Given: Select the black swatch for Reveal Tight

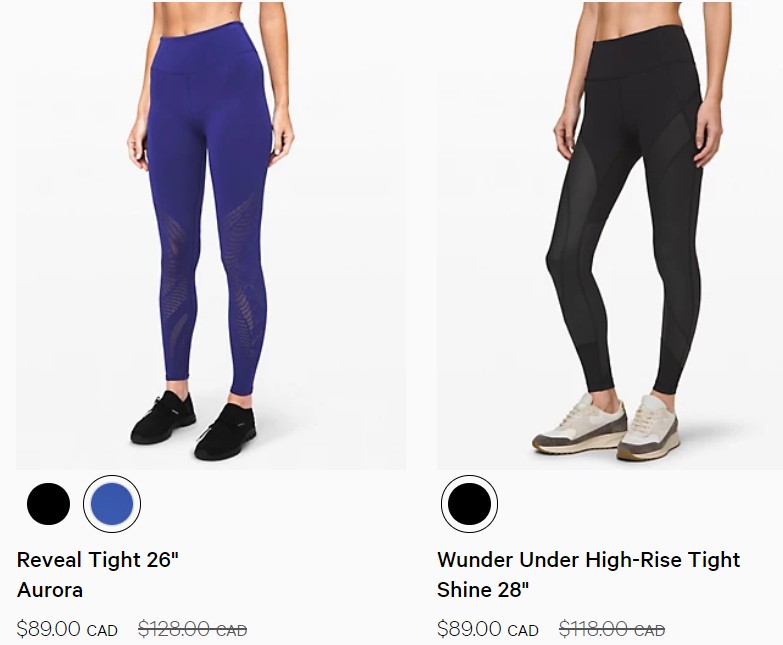Looking at the screenshot, I should (48, 504).
